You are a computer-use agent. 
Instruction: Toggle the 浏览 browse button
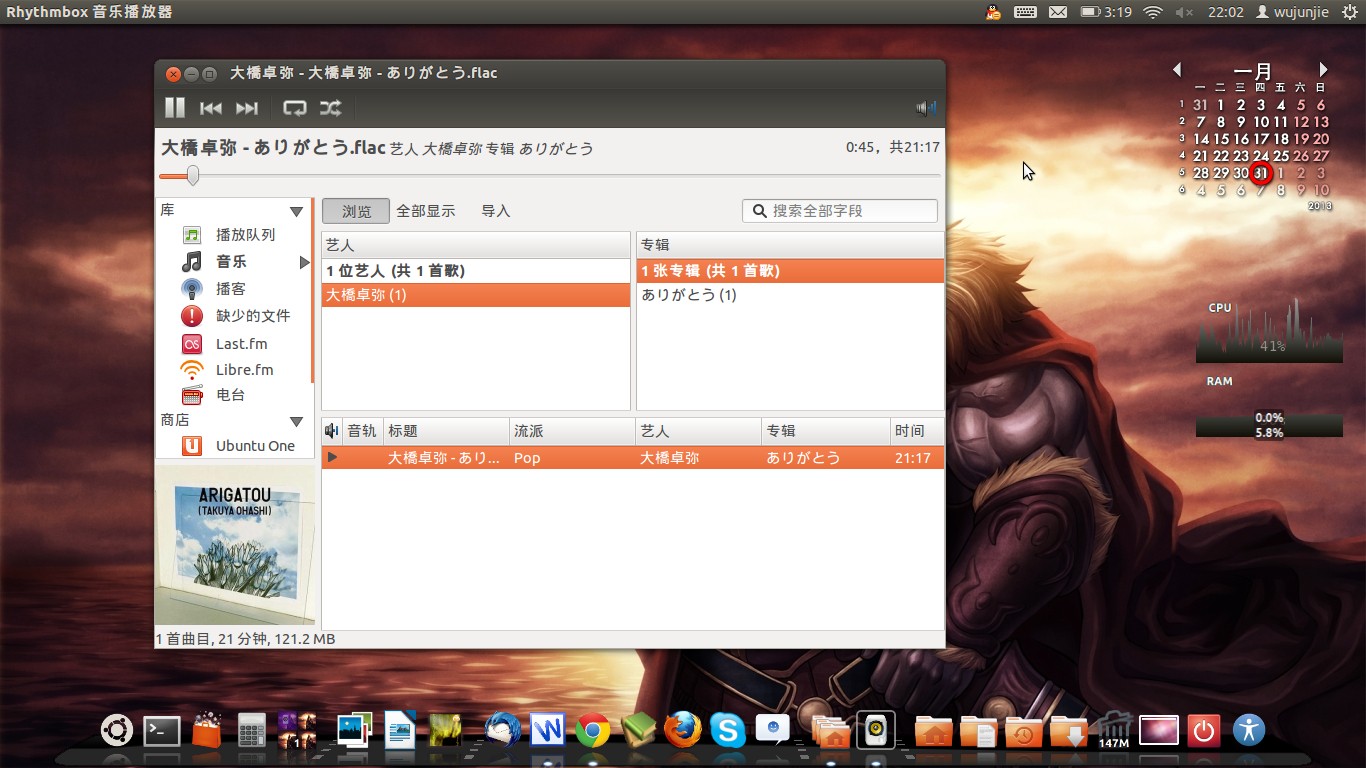point(356,211)
